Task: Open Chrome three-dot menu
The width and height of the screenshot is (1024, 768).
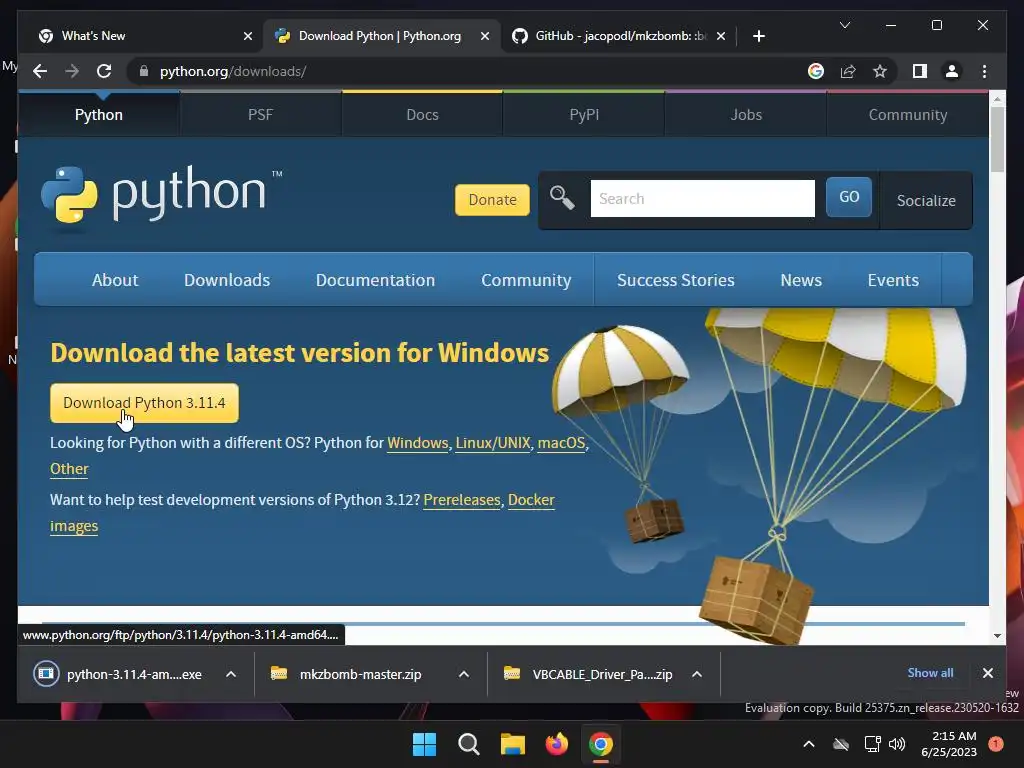Action: [984, 71]
